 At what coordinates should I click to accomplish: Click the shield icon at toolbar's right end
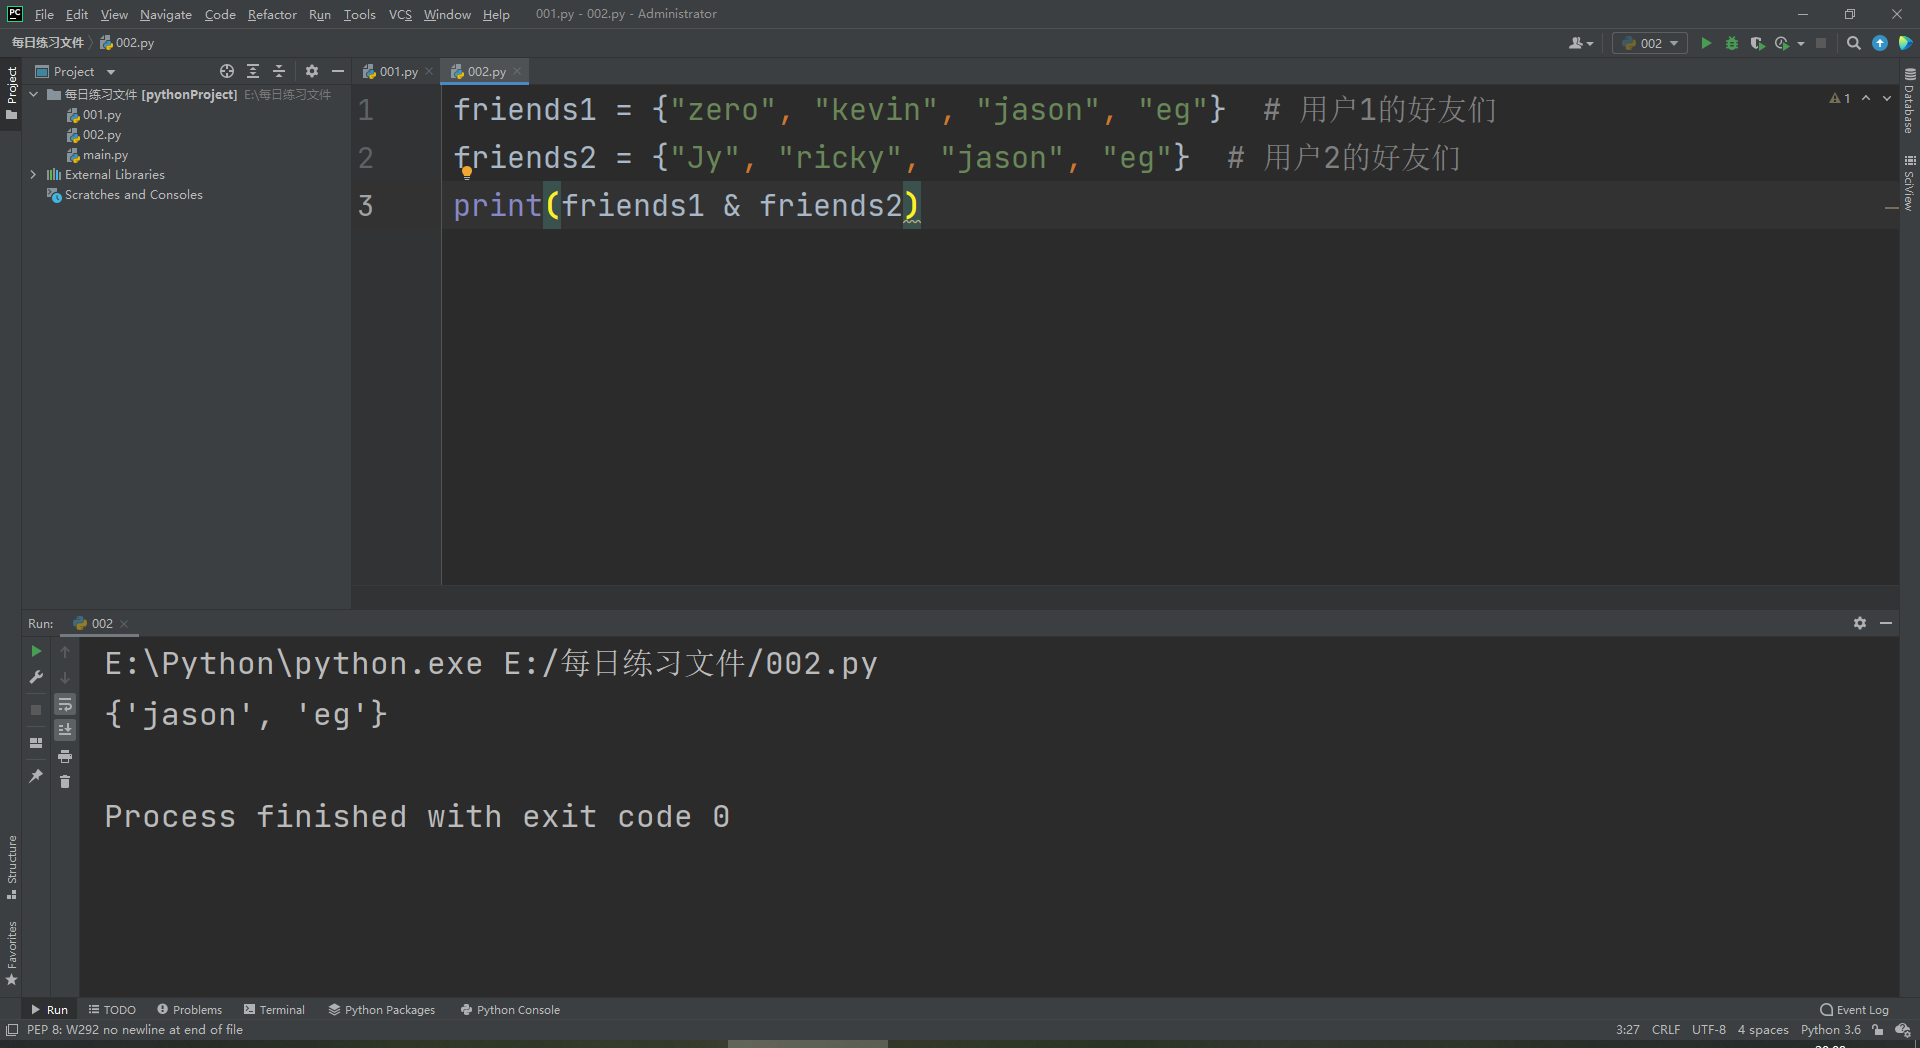(1905, 43)
